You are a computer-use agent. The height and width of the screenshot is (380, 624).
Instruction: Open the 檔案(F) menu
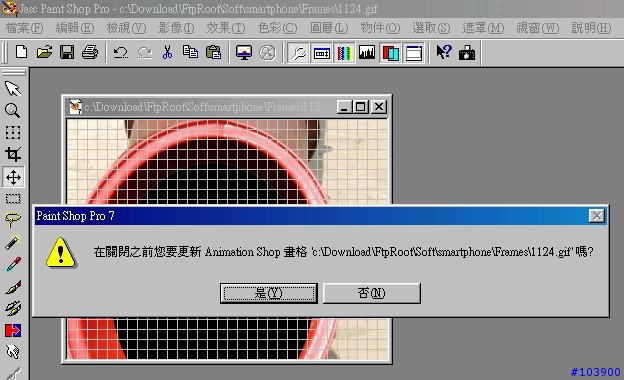pyautogui.click(x=24, y=28)
